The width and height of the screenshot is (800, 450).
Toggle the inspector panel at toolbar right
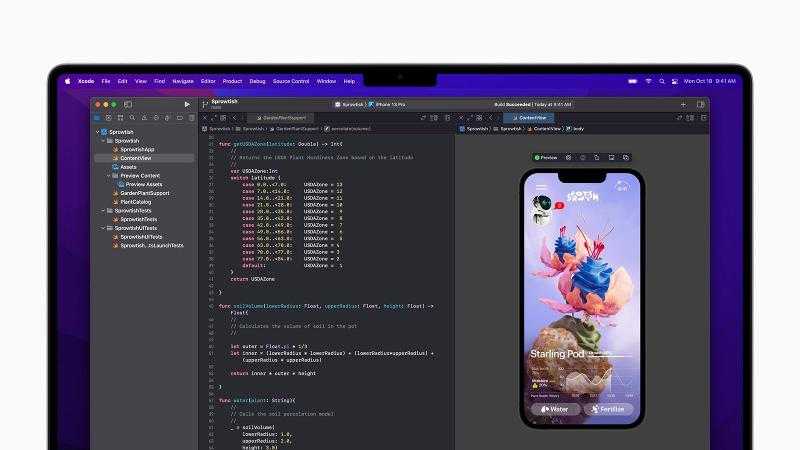pyautogui.click(x=699, y=104)
